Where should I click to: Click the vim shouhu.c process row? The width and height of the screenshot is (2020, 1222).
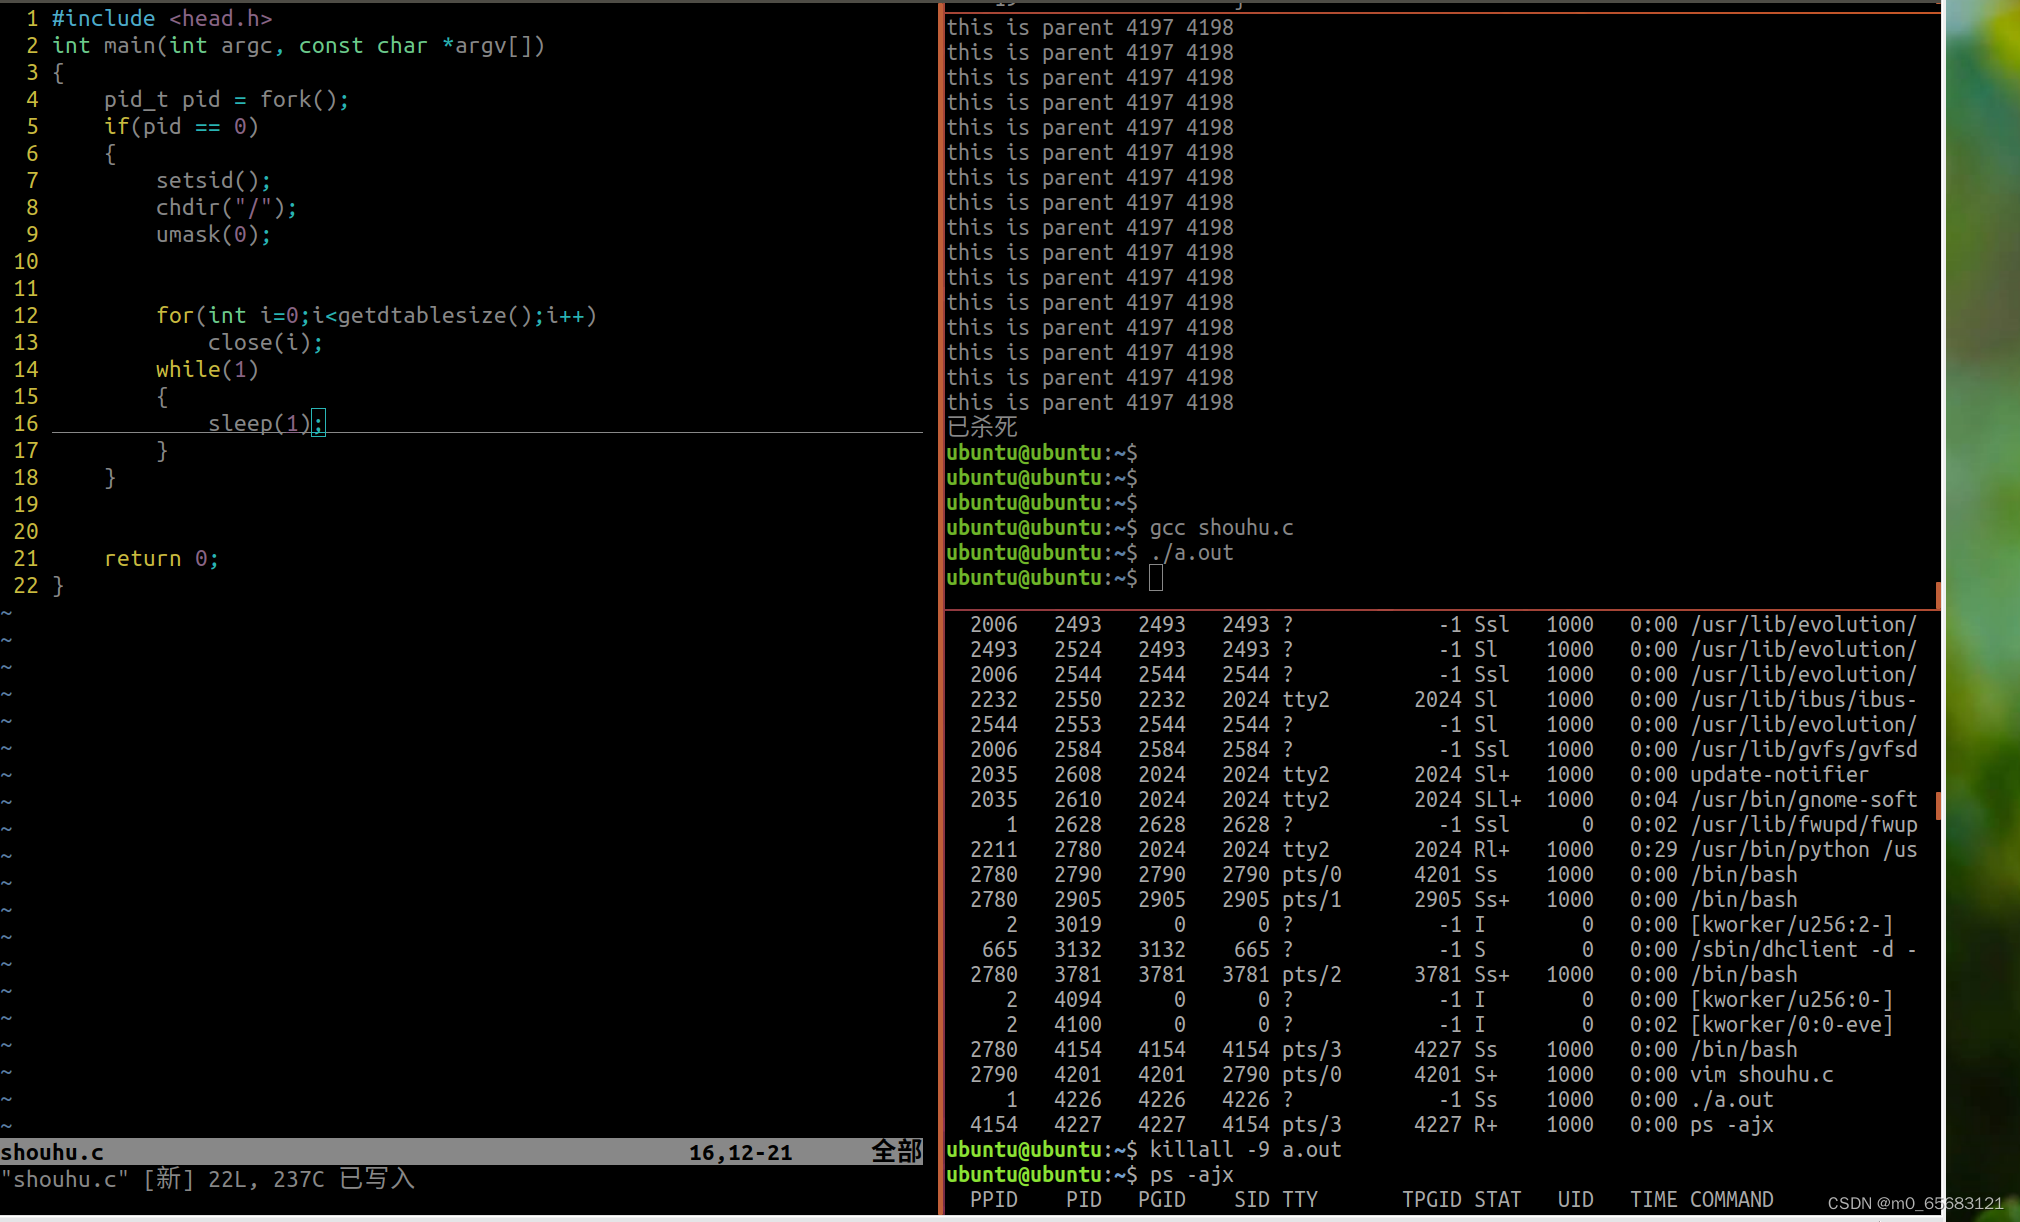tap(1760, 1075)
